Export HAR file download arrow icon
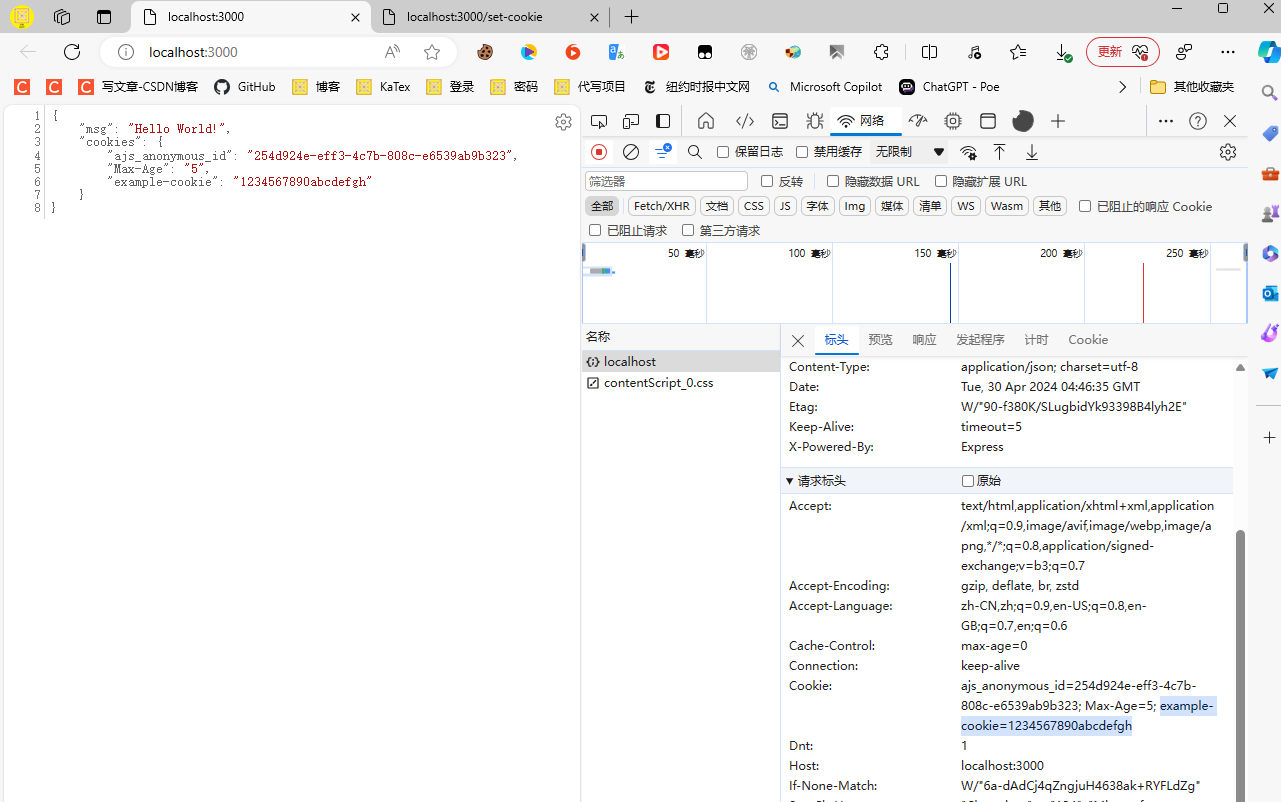 tap(1032, 152)
